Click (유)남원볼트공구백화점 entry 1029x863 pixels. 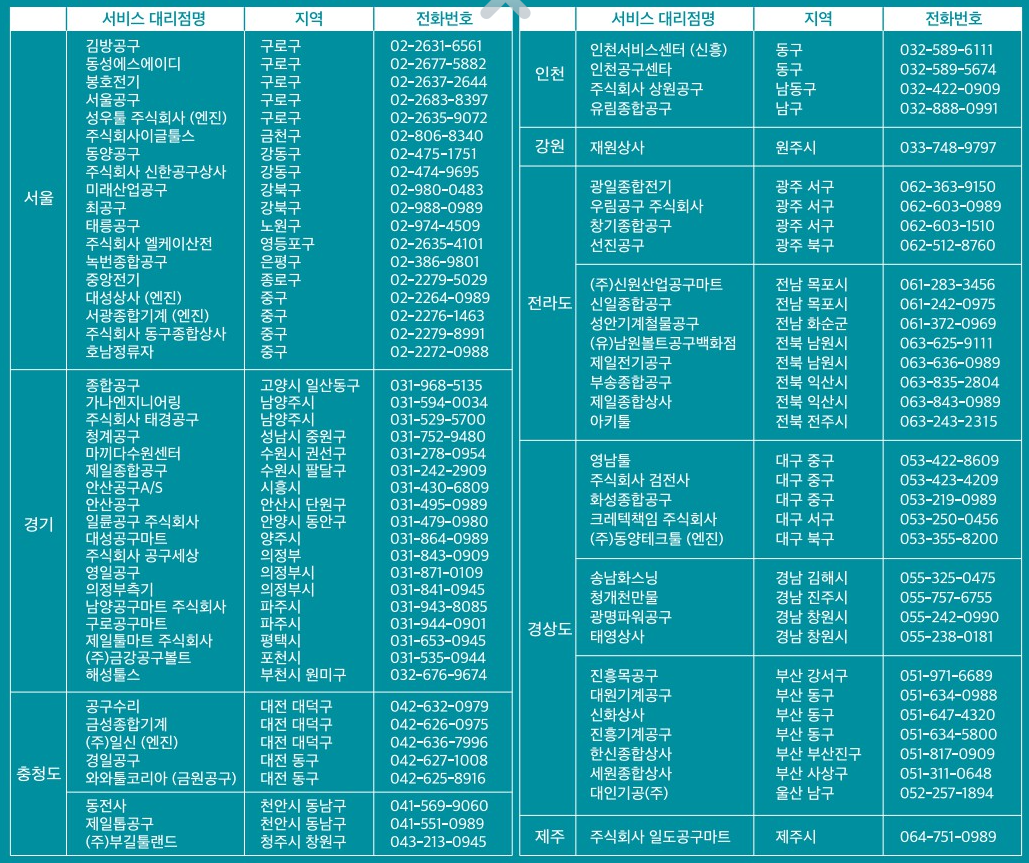(x=663, y=343)
